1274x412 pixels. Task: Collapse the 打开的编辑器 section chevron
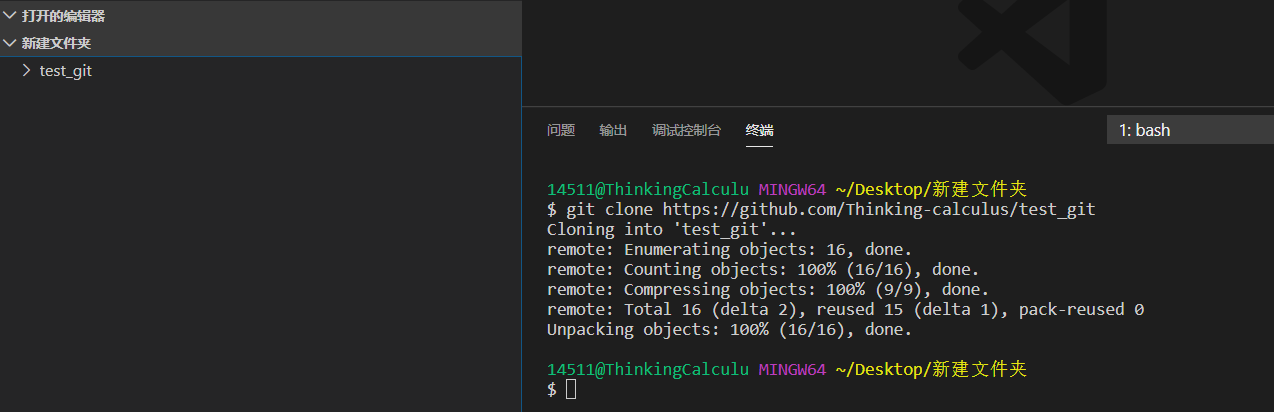[10, 16]
